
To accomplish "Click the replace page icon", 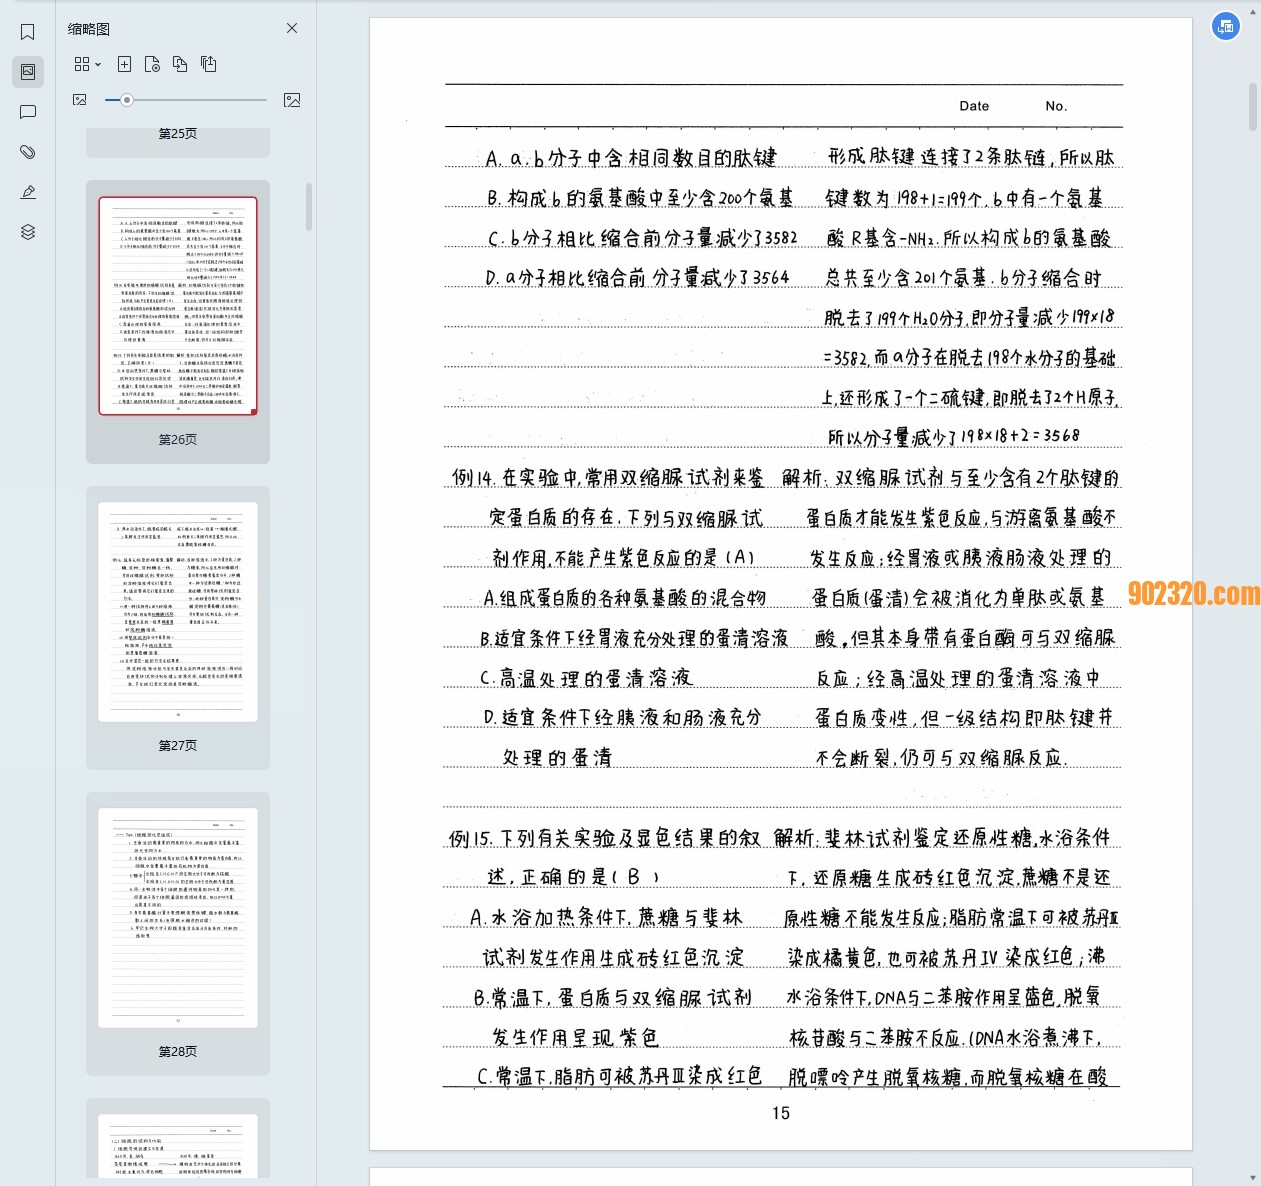I will pyautogui.click(x=180, y=64).
